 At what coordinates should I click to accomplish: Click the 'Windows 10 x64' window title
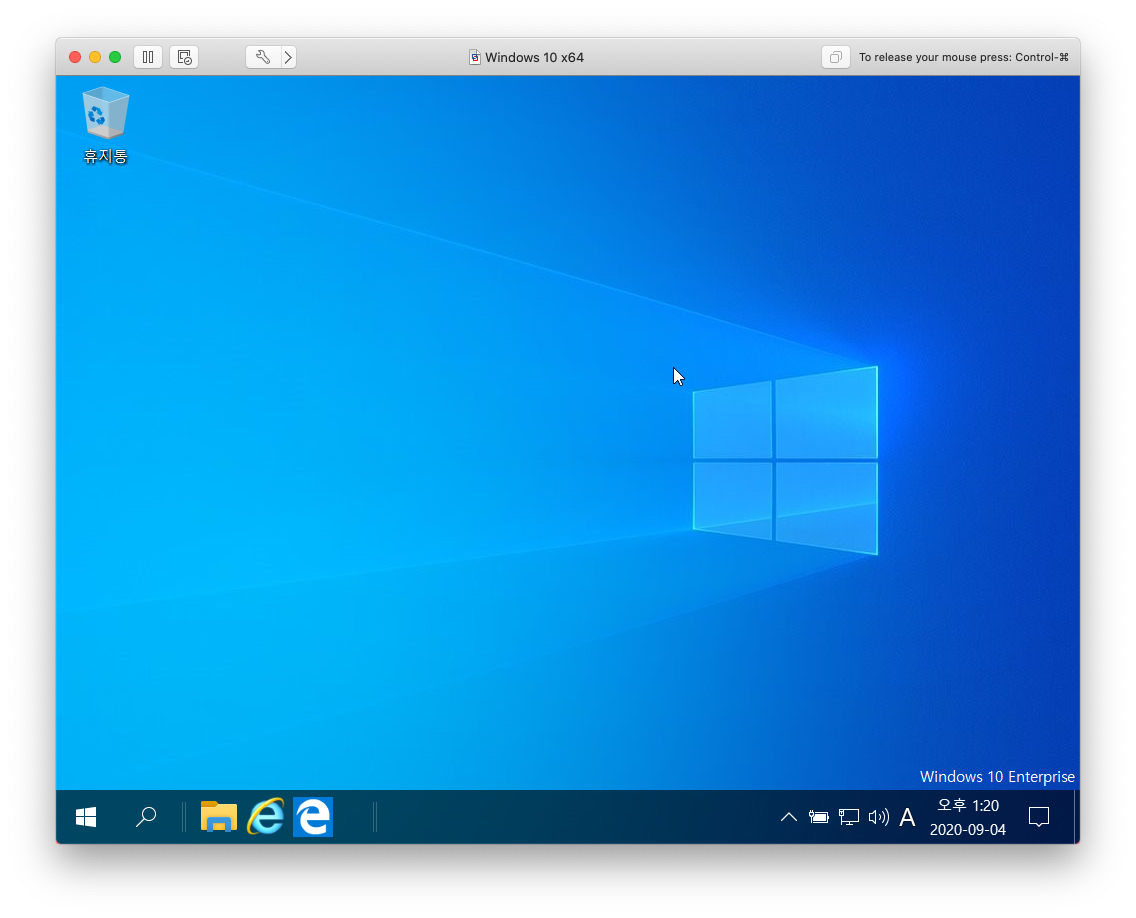tap(534, 57)
